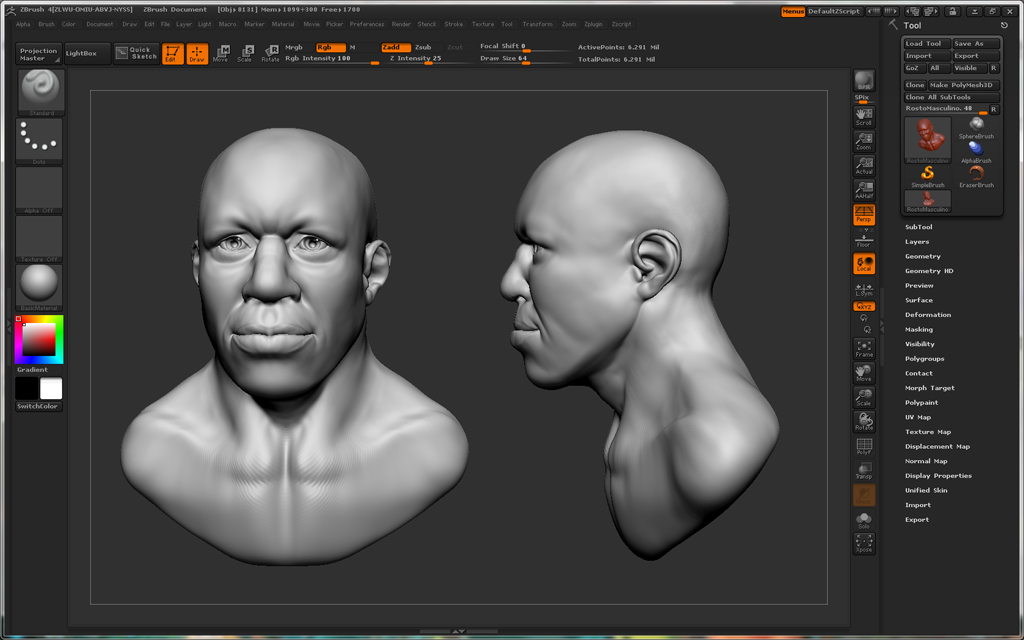Image resolution: width=1024 pixels, height=640 pixels.
Task: Open the Stroke menu
Action: coord(454,24)
